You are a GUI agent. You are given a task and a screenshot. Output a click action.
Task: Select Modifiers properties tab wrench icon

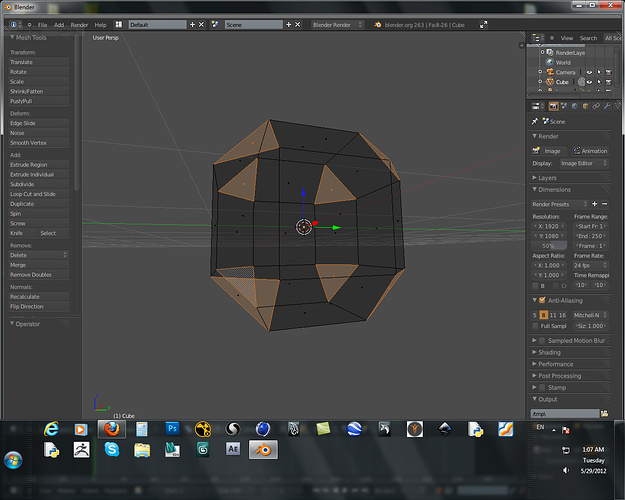(607, 106)
